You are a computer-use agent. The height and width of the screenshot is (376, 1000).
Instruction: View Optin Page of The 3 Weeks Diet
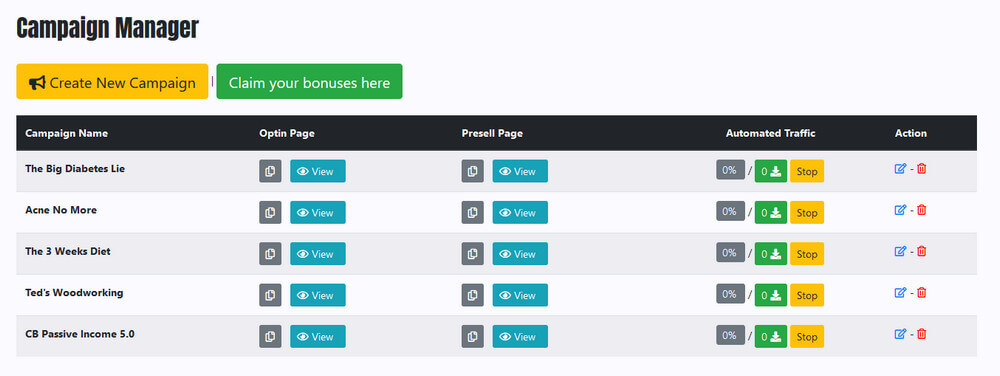[x=318, y=254]
